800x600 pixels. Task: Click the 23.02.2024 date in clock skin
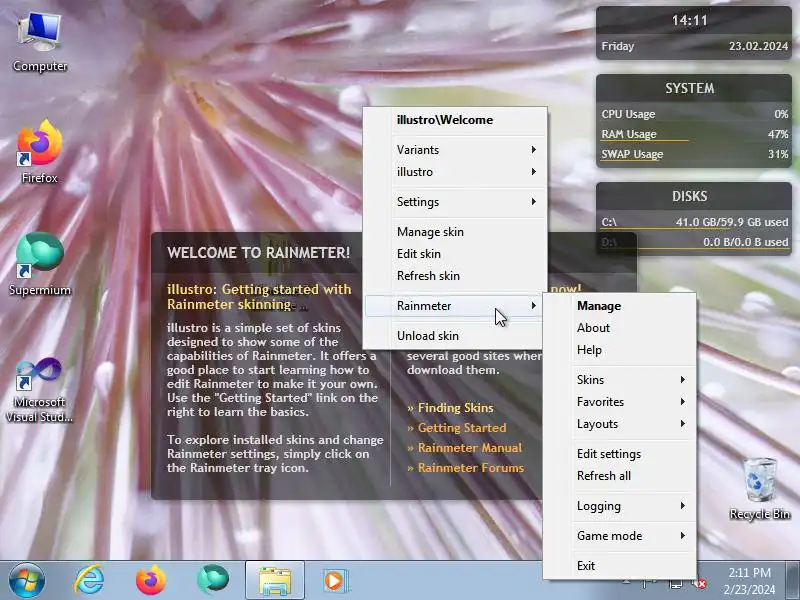[x=758, y=46]
